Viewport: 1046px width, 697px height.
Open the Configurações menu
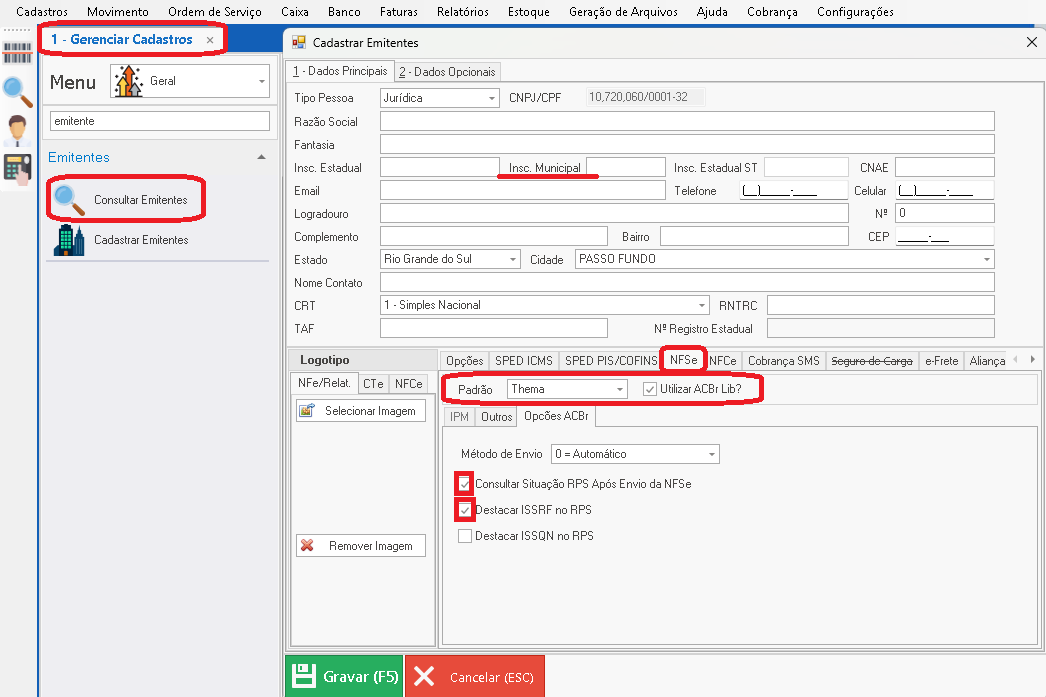coord(855,12)
